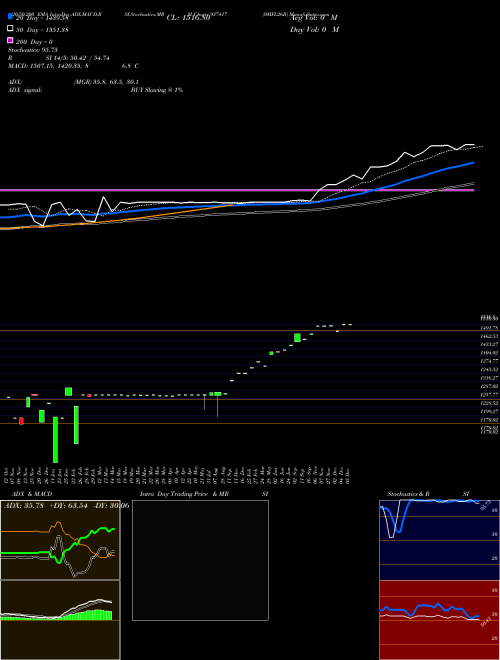Click the '(MGR) 35.8, 63.5, 30.1' ADX values
Screen dimensions: 500x660
tap(106, 82)
